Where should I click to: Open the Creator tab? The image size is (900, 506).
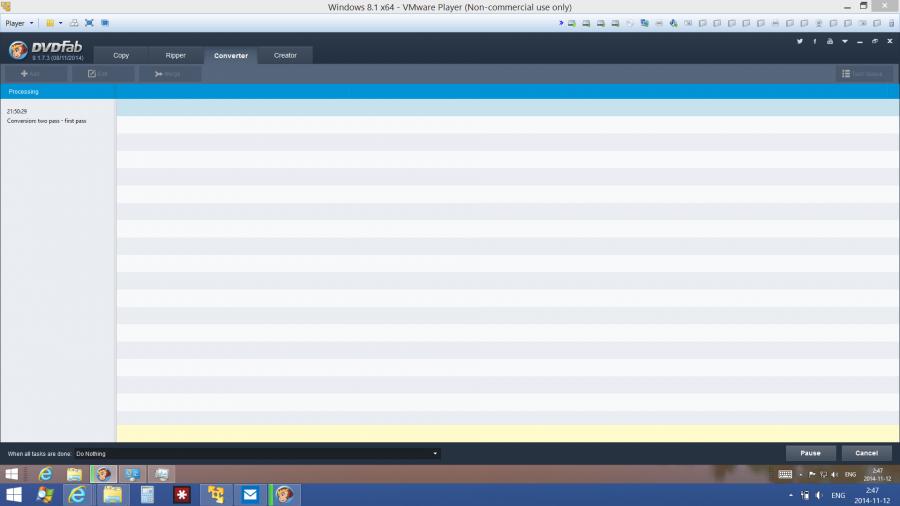285,56
